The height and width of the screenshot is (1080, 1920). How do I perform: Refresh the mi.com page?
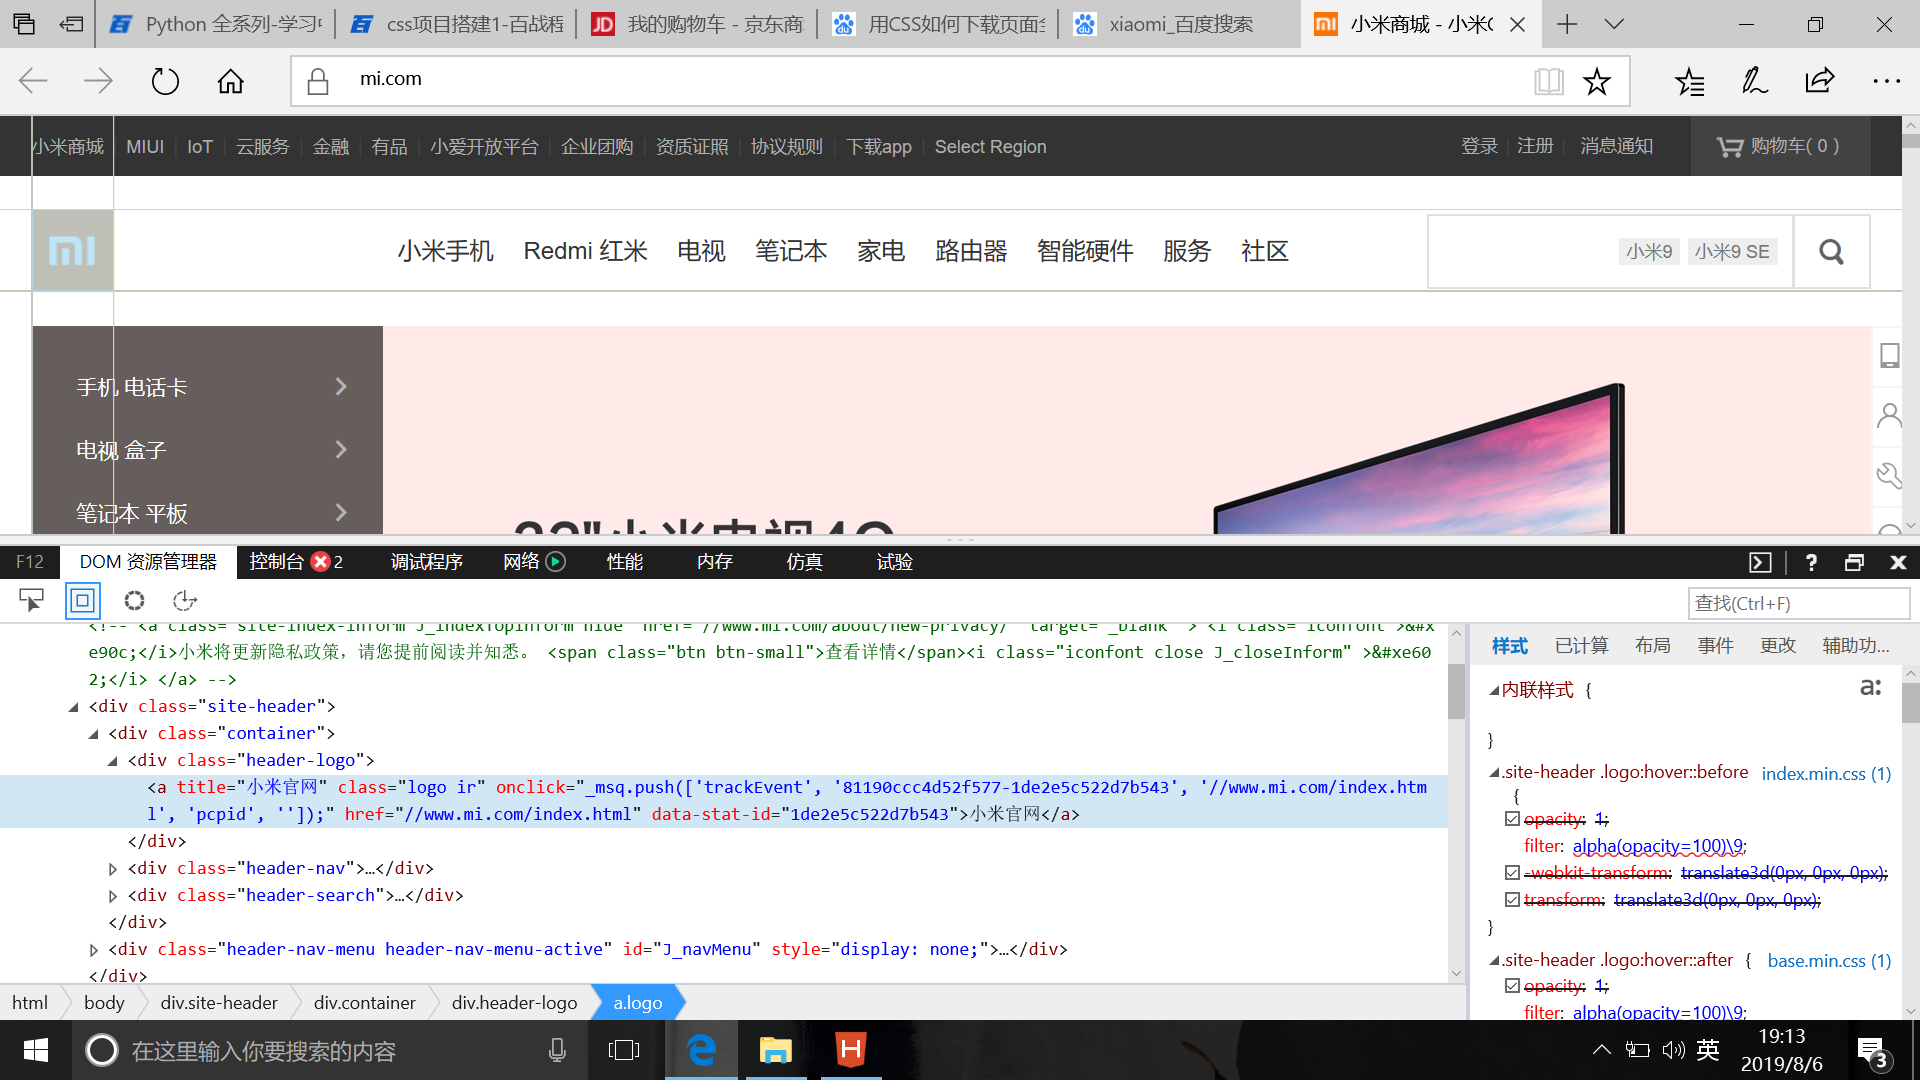tap(165, 81)
